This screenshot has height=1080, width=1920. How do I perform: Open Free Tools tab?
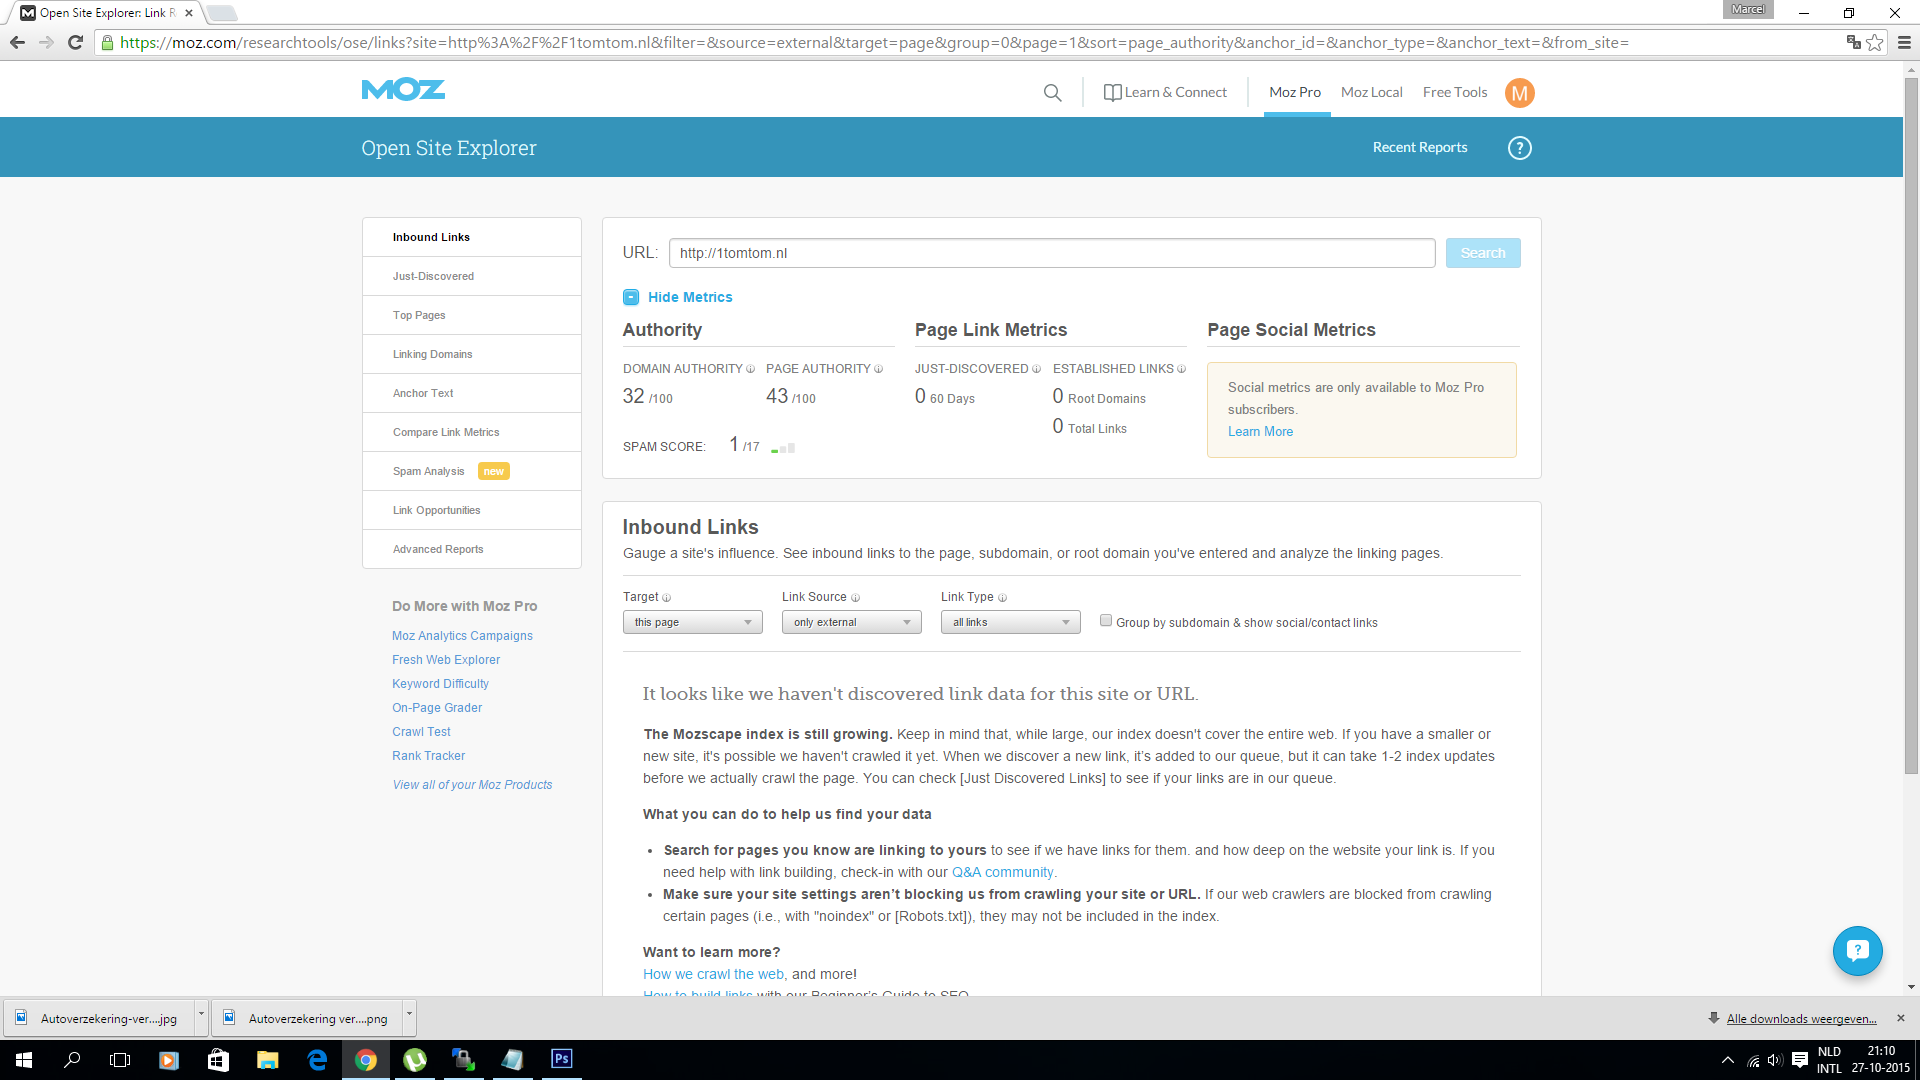point(1455,92)
